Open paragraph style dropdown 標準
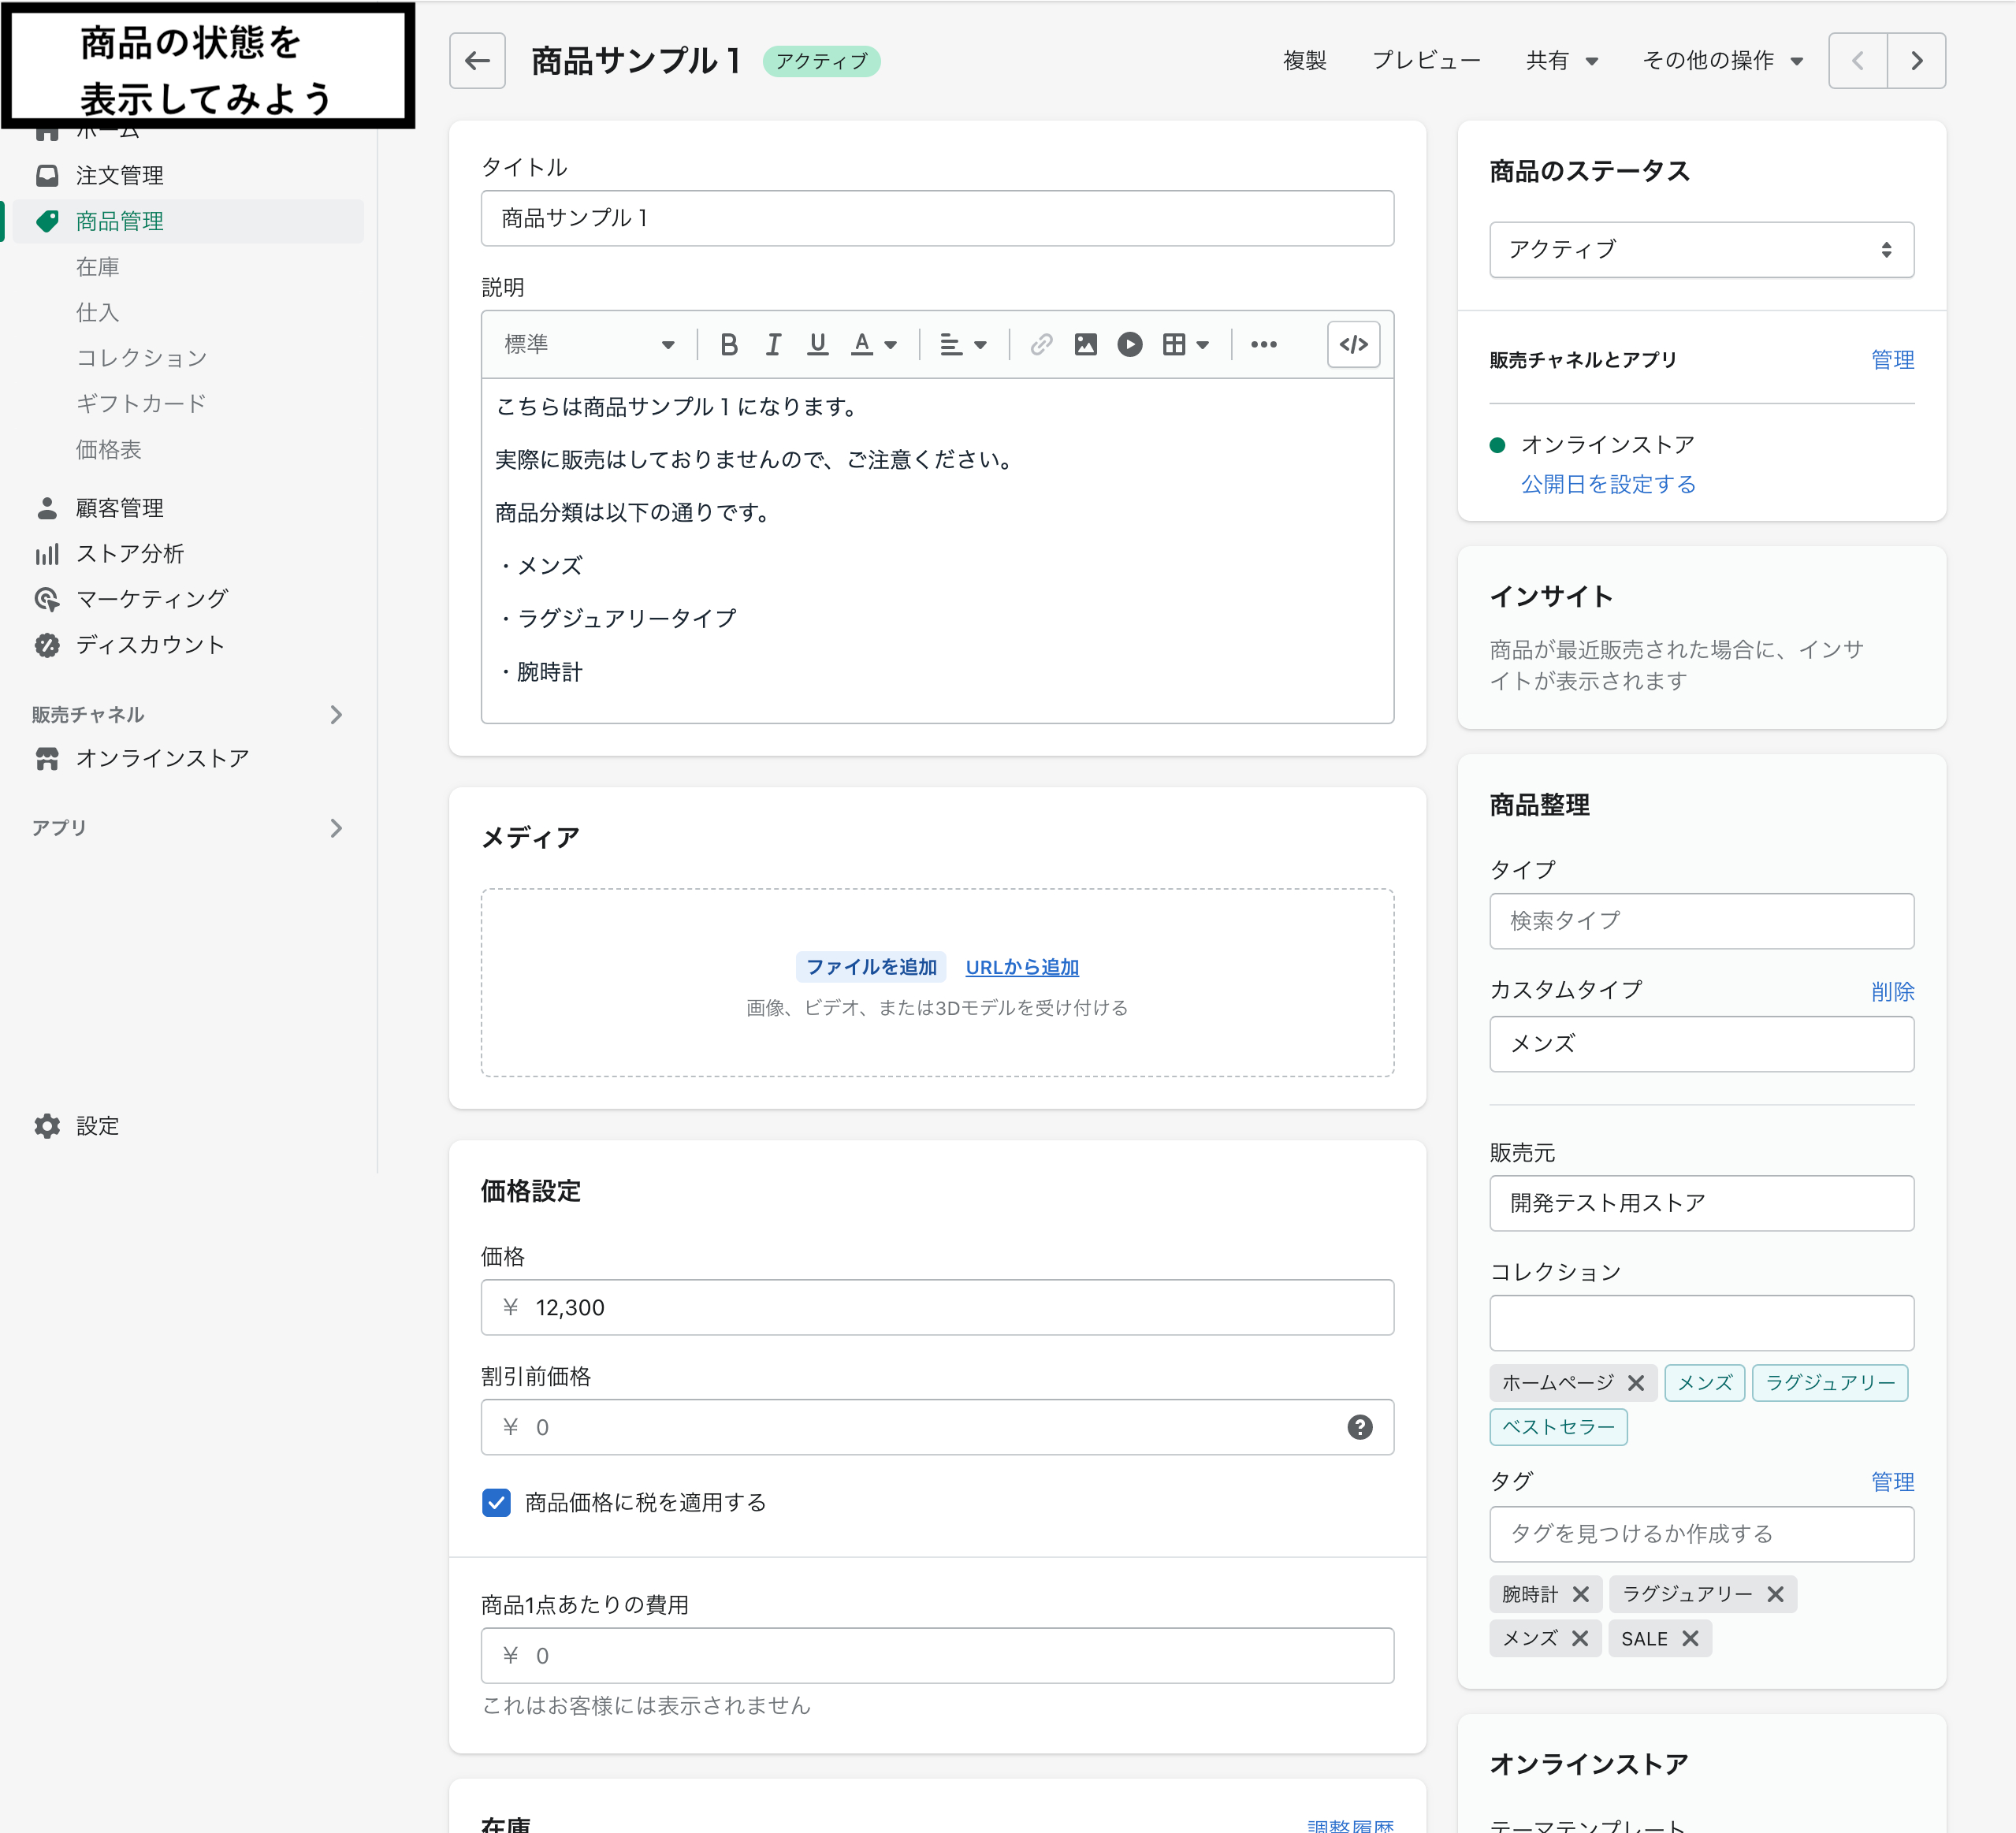This screenshot has width=2016, height=1833. (589, 345)
